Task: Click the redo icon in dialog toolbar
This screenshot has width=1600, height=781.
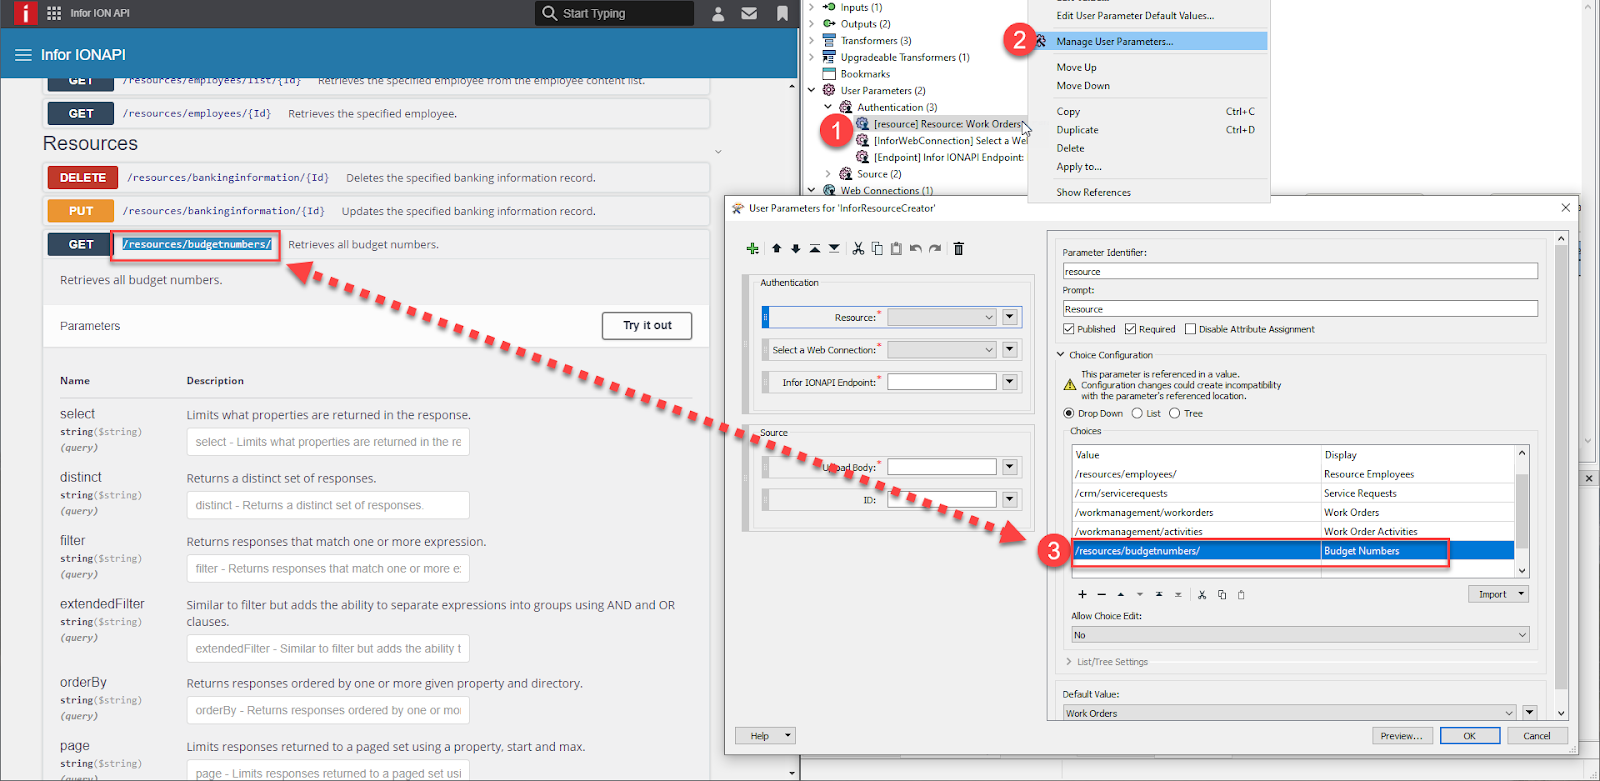Action: tap(935, 249)
